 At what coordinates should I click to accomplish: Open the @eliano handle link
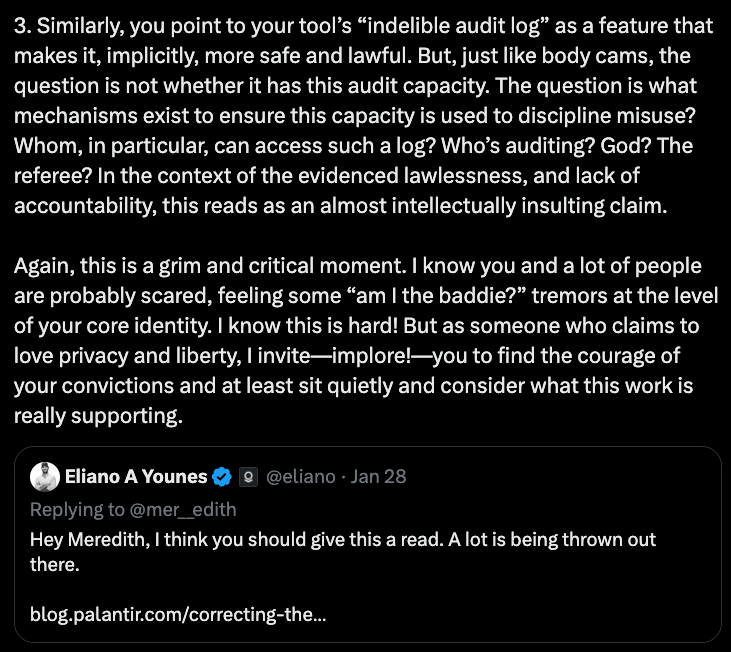(x=301, y=477)
